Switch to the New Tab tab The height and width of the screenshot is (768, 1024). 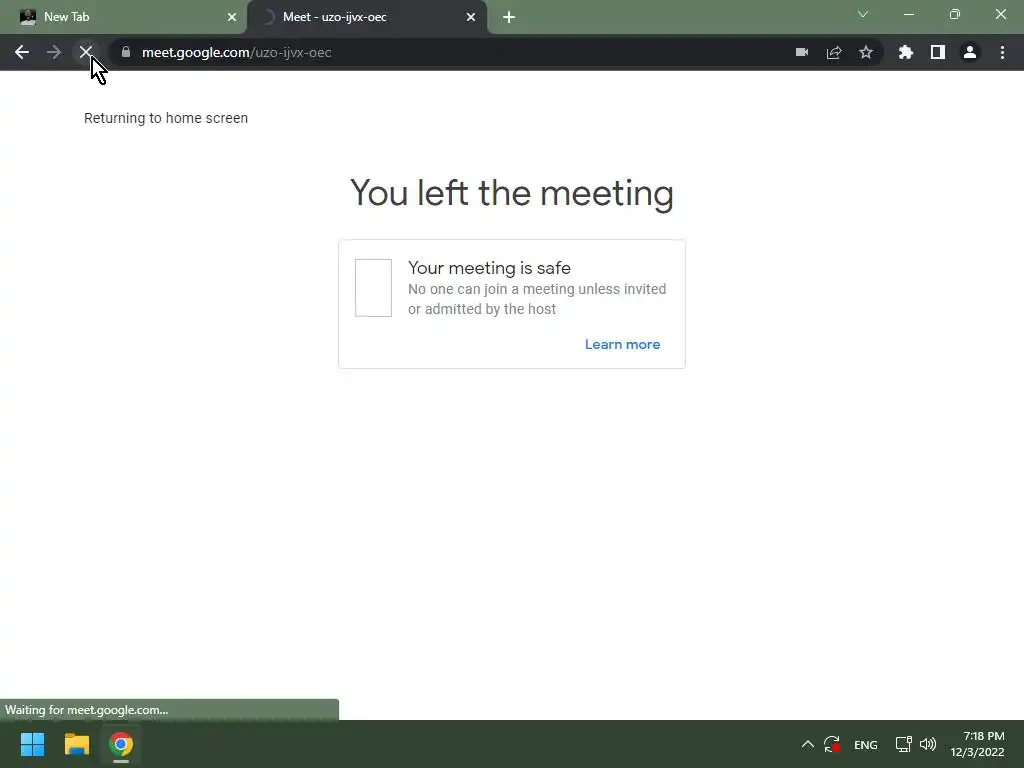123,18
